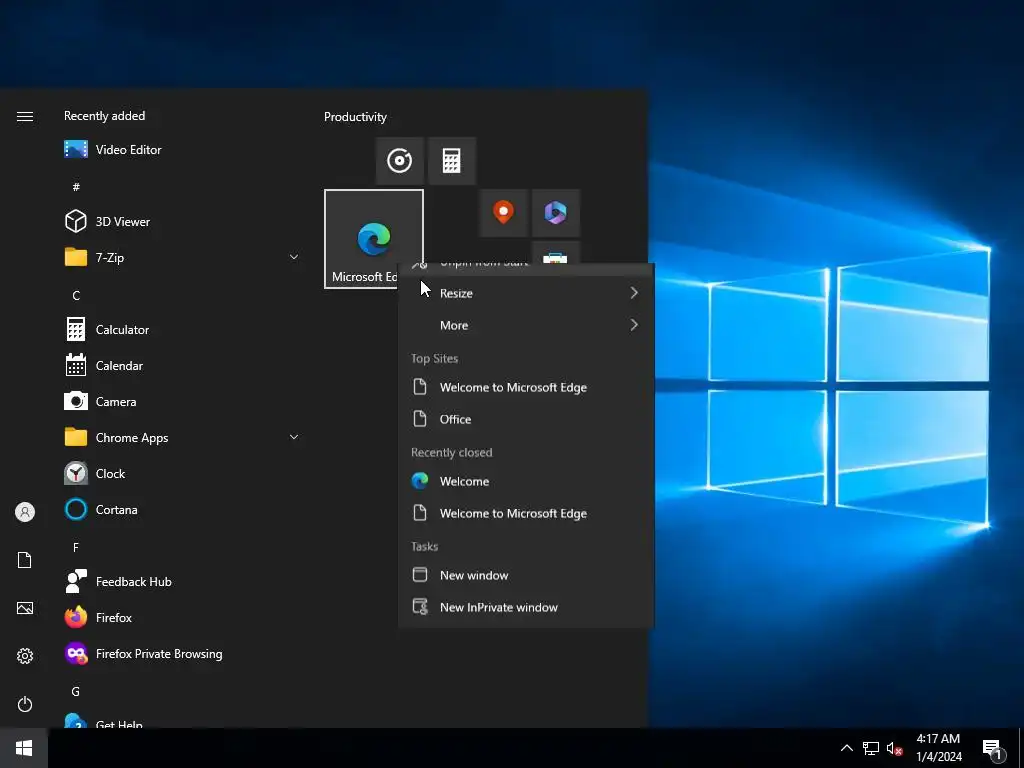Open the Resize submenu
1024x768 pixels.
(526, 293)
